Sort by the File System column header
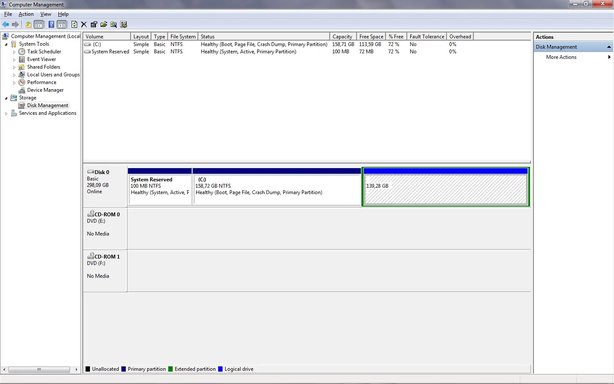614x384 pixels. point(182,36)
